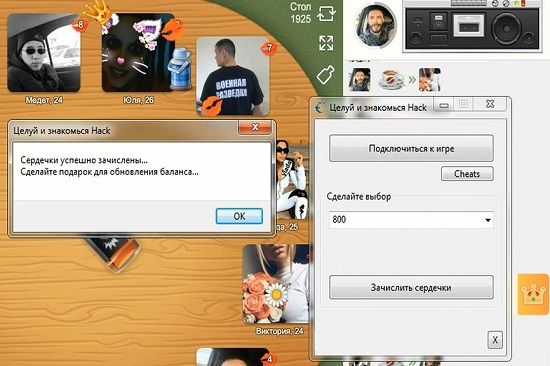Screen dimensions: 550x366
Task: Click the Стол 1925 table label
Action: point(301,13)
